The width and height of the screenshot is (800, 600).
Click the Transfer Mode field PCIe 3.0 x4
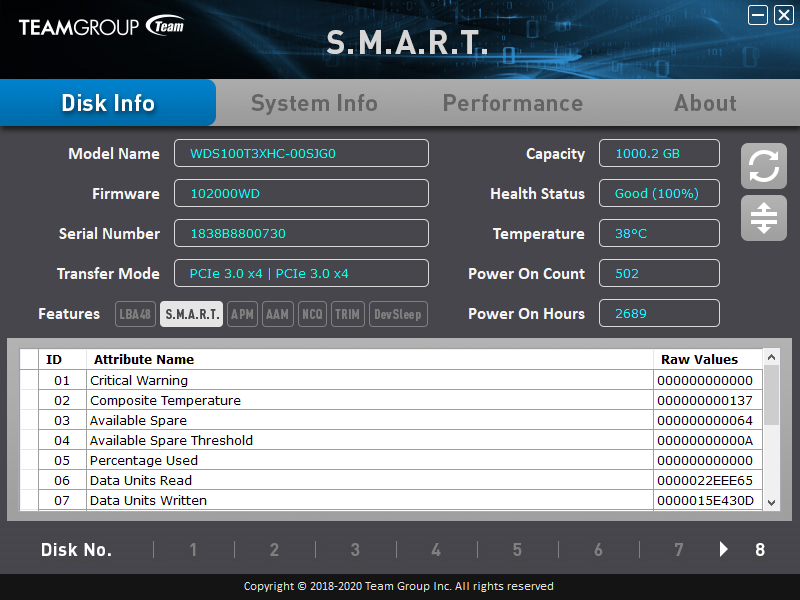click(x=301, y=273)
